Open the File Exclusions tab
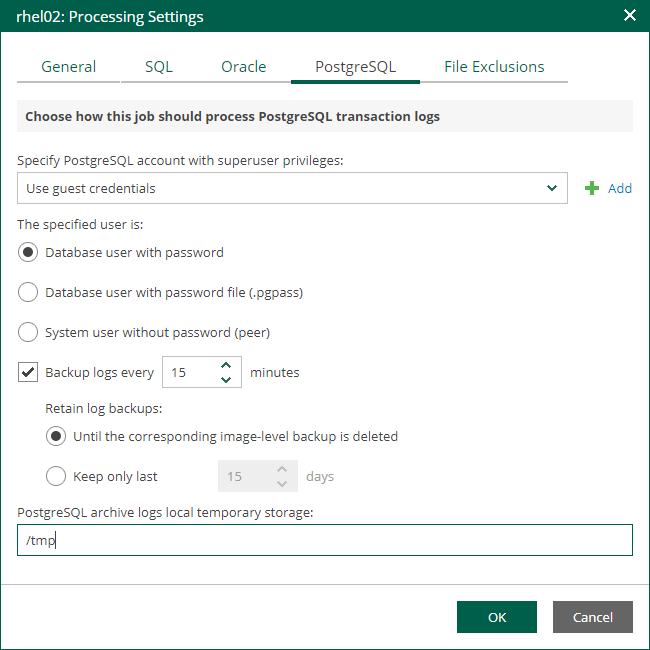The height and width of the screenshot is (650, 650). pos(494,67)
